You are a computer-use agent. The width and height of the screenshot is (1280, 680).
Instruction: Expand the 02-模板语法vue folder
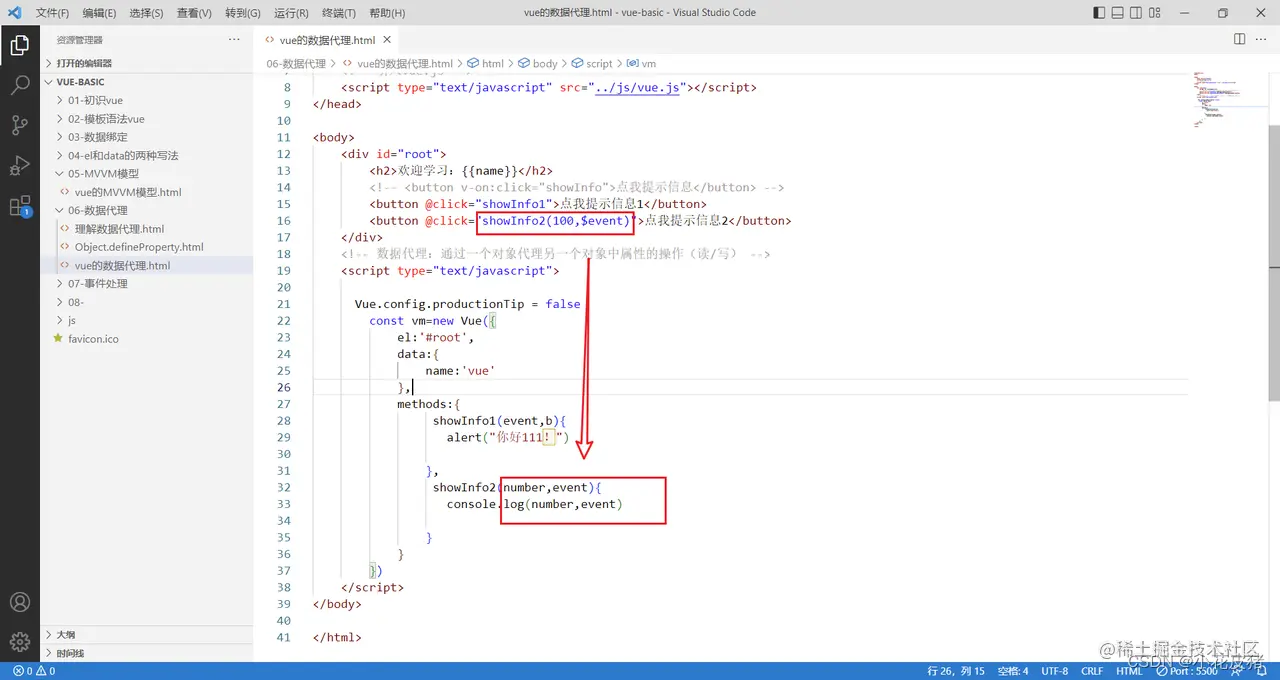pos(146,119)
